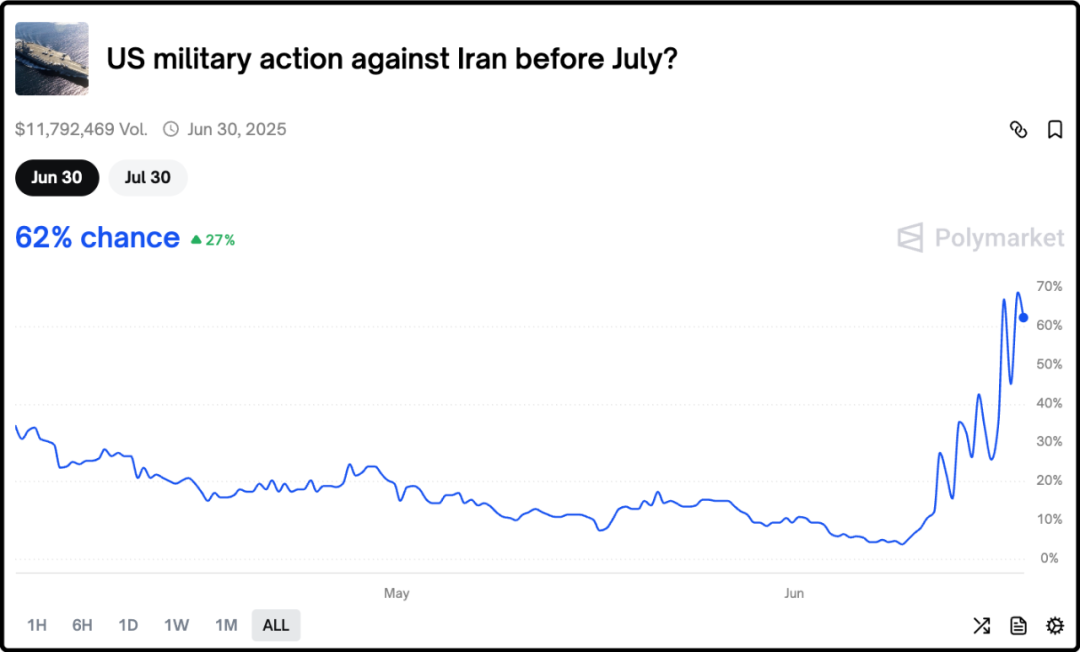
Task: Select the ALL time range
Action: 276,625
